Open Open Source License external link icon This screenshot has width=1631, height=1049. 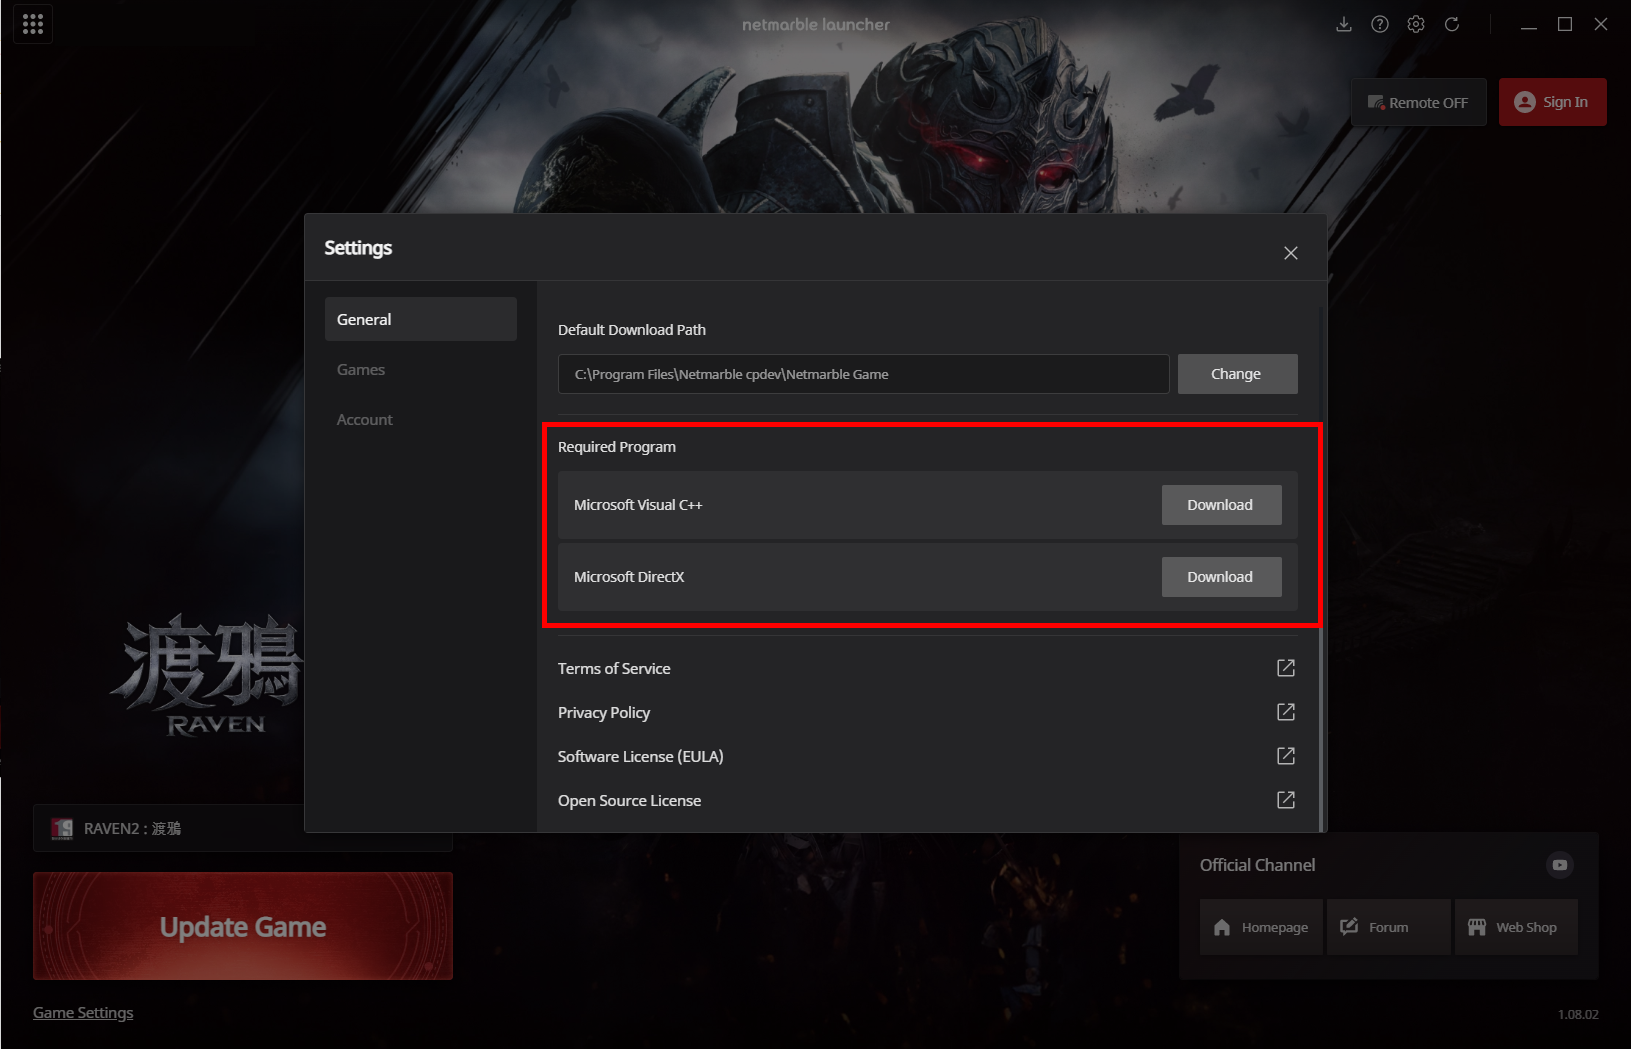point(1286,800)
